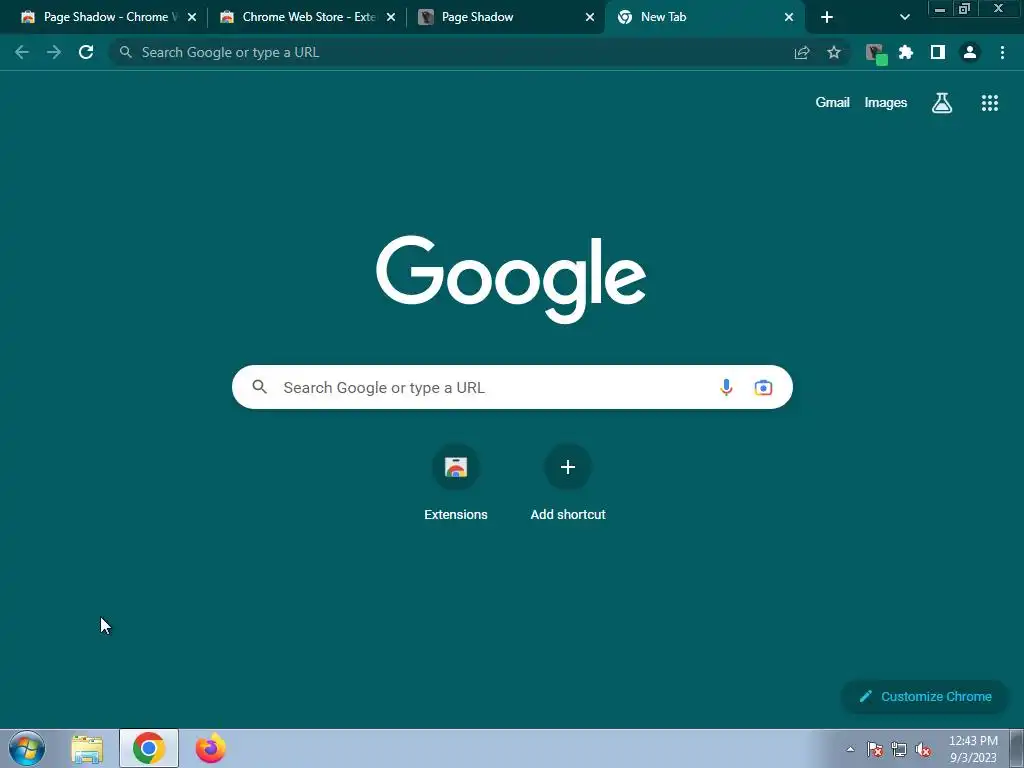
Task: Click the magnifier icon in the search box
Action: pyautogui.click(x=259, y=387)
